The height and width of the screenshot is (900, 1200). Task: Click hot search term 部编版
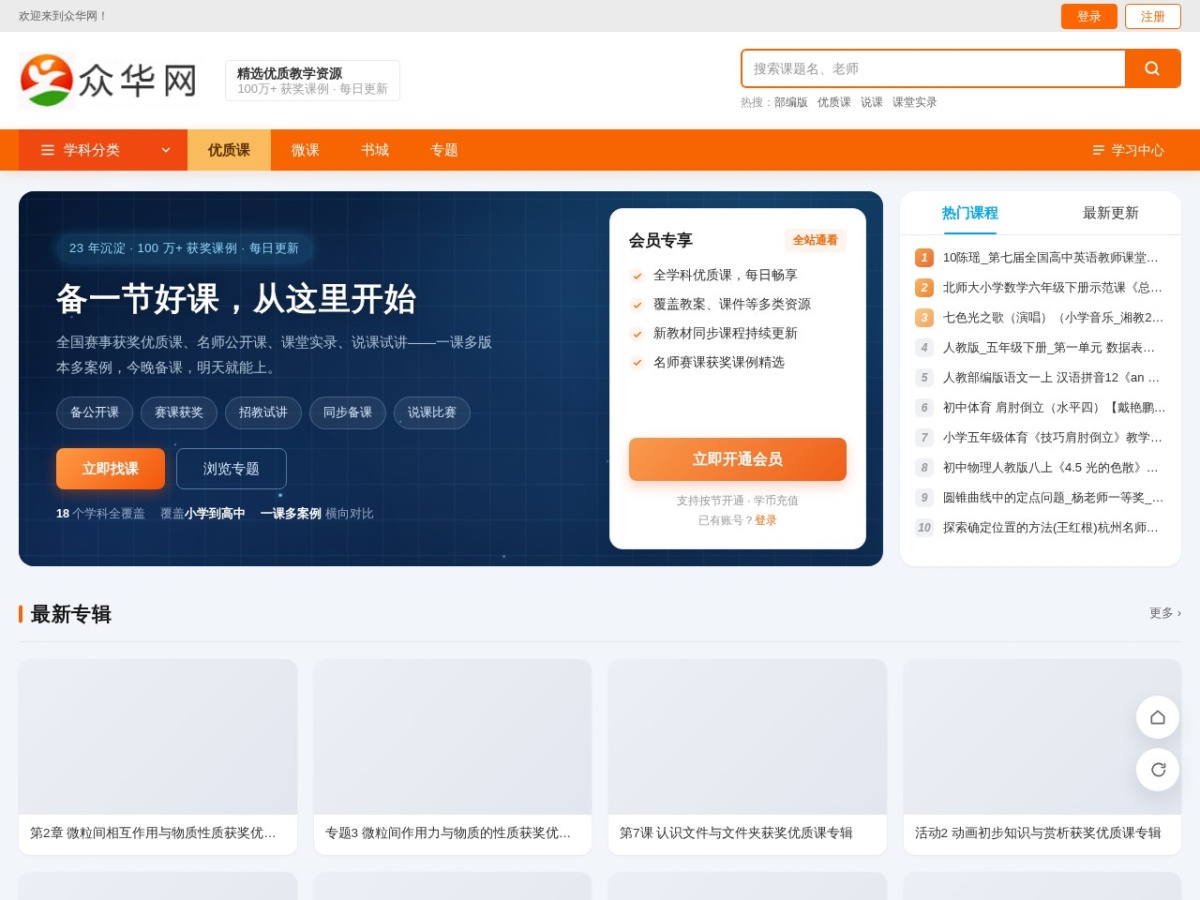pos(790,102)
